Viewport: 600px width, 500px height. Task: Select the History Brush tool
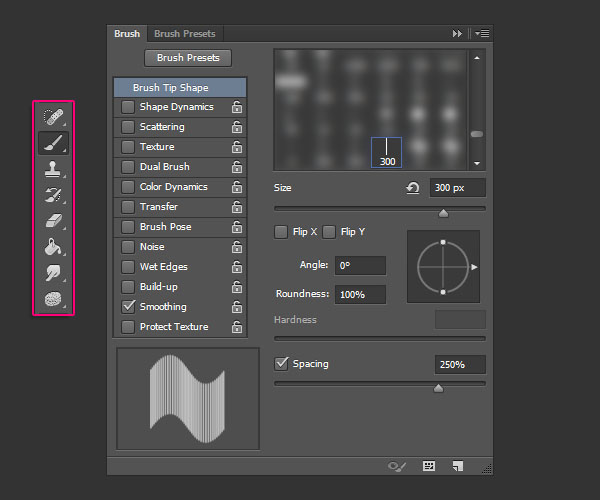coord(52,196)
